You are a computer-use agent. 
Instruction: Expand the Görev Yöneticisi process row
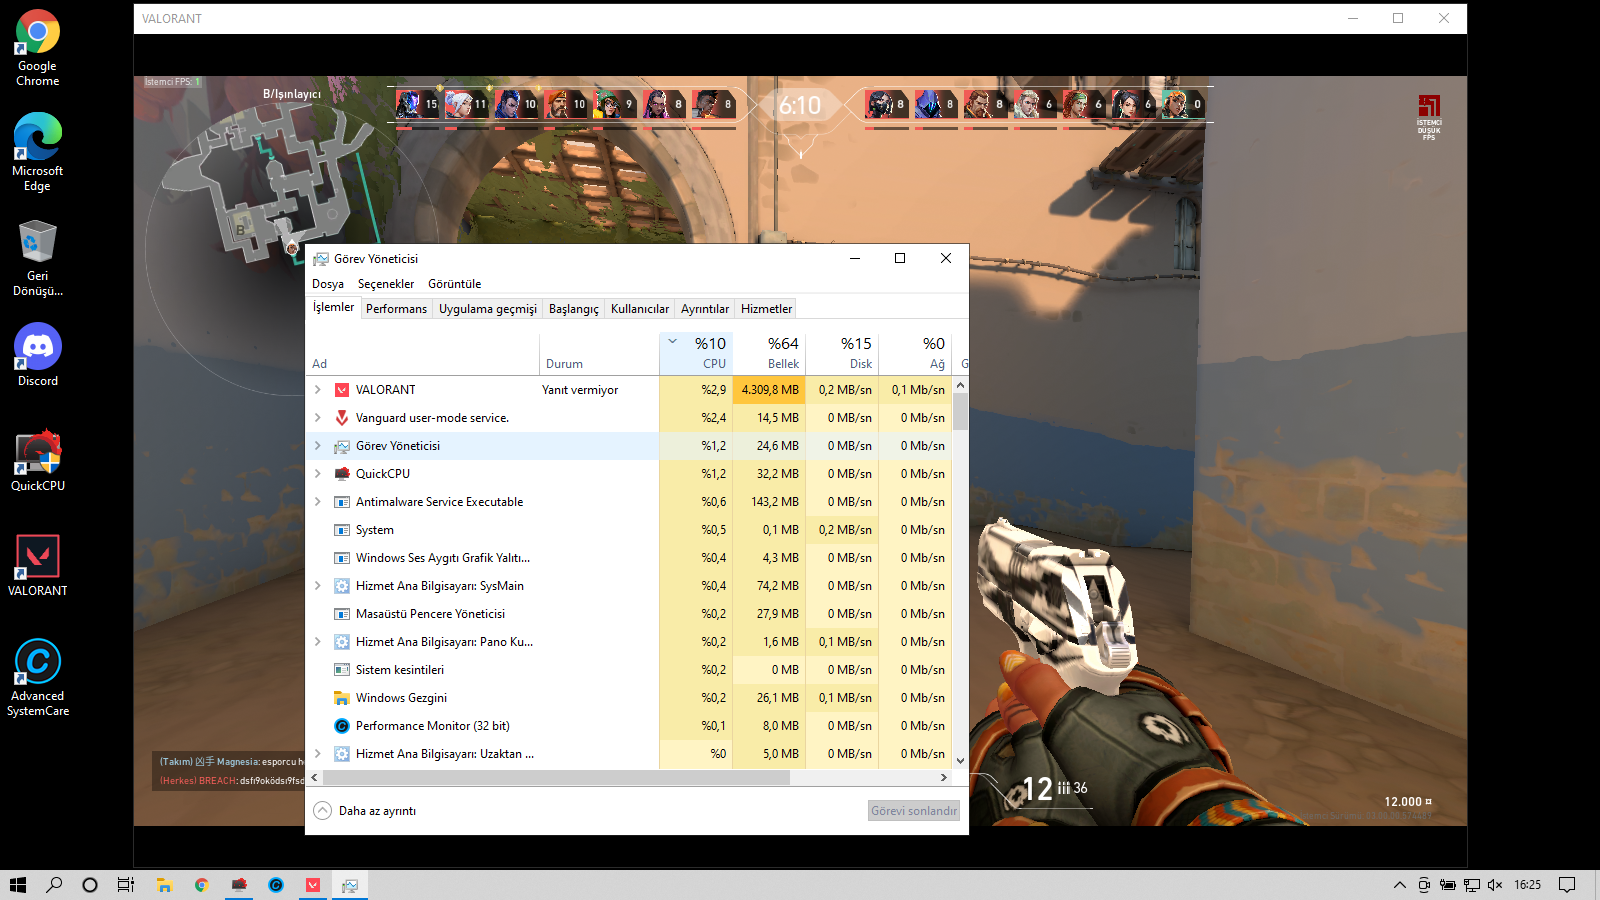pos(318,446)
